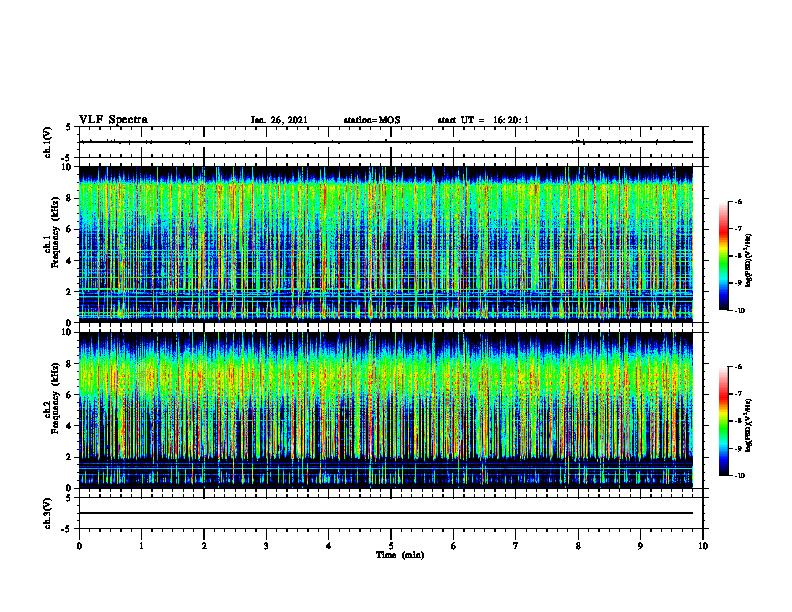Click the "3" minute tick label
This screenshot has height=612, width=792.
[266, 546]
